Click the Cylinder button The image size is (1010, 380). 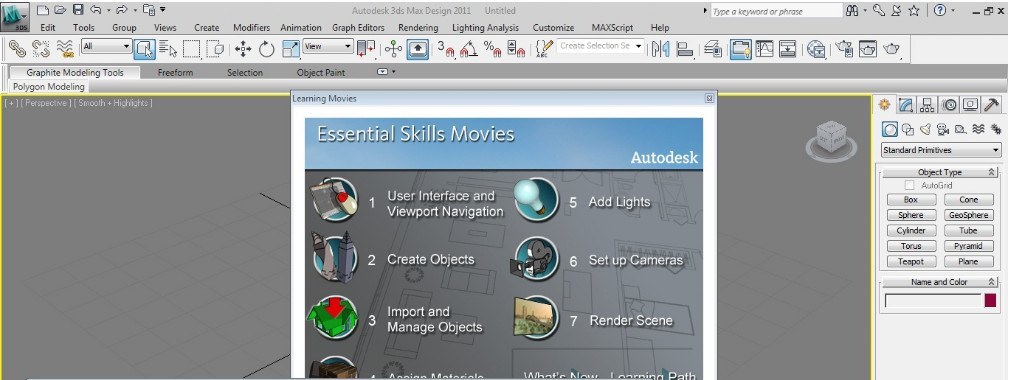tap(910, 231)
